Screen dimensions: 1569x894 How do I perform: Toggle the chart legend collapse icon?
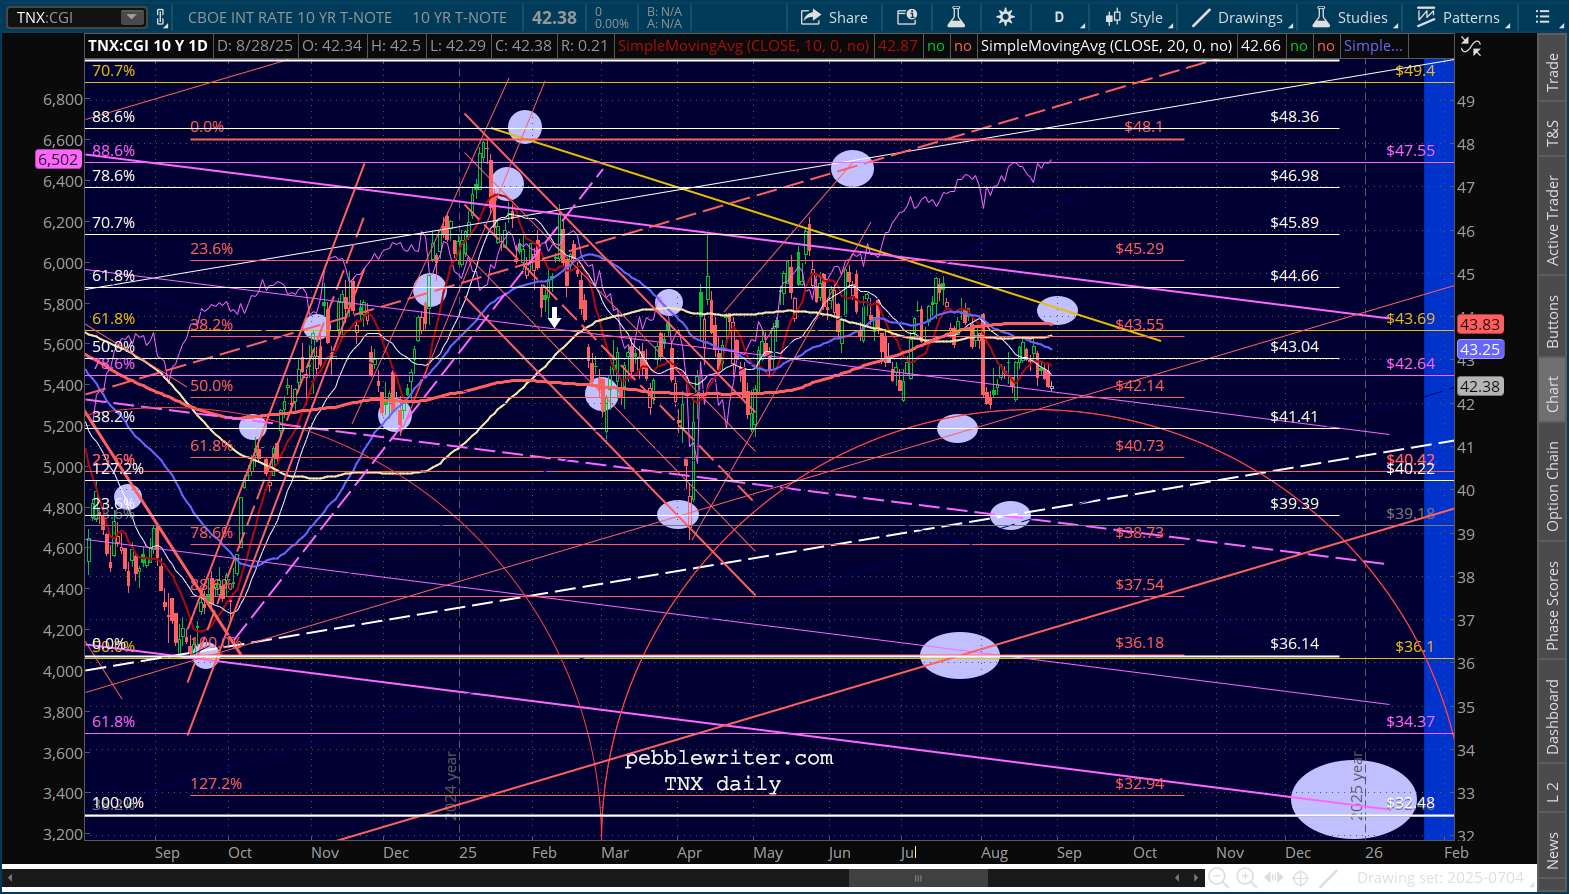coord(1470,46)
